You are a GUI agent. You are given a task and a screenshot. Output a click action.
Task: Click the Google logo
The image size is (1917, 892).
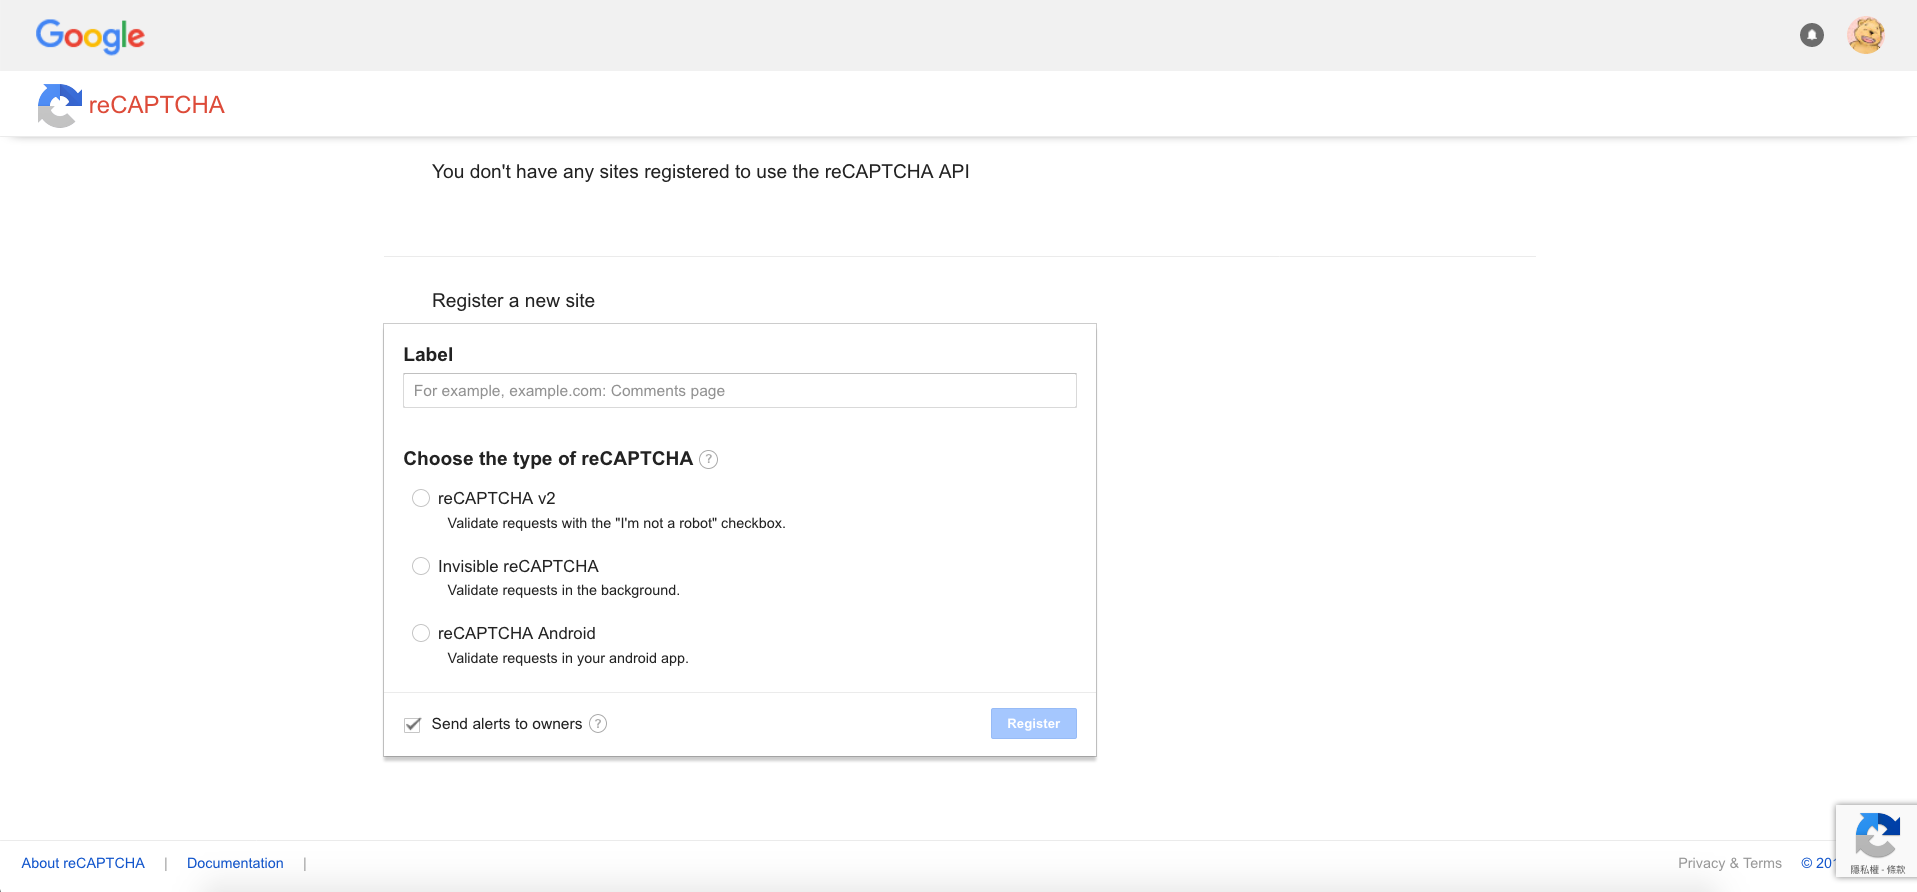[90, 36]
